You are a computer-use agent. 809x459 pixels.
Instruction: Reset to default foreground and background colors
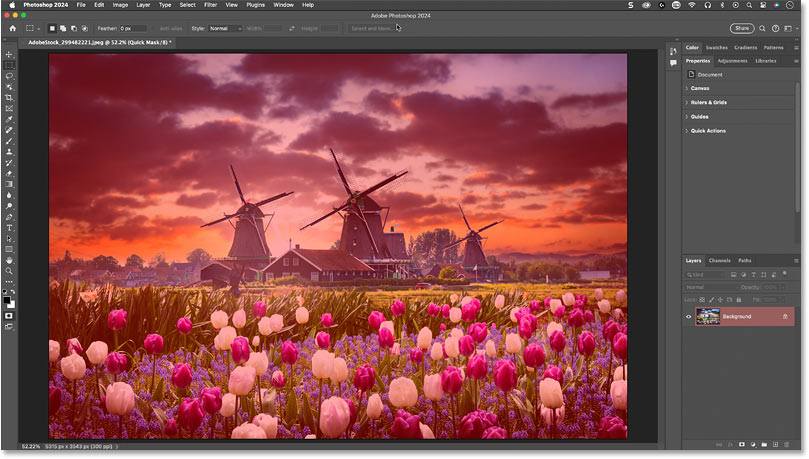tap(5, 292)
